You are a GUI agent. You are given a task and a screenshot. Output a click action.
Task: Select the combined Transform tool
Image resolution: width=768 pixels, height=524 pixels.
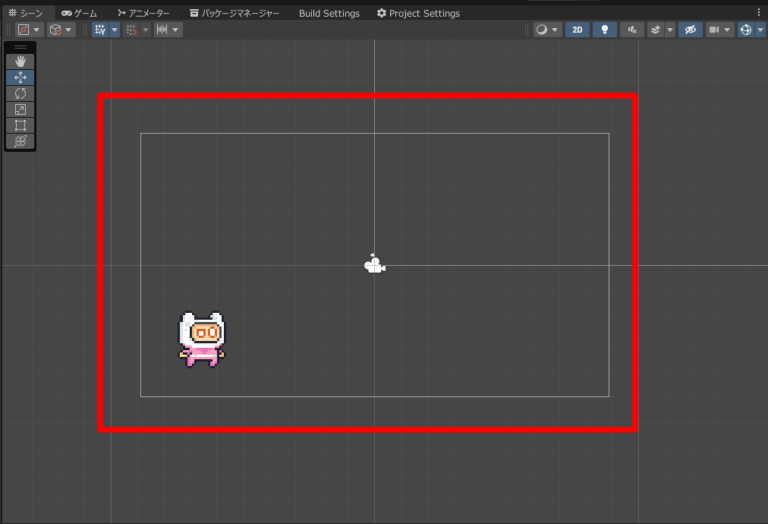(20, 142)
